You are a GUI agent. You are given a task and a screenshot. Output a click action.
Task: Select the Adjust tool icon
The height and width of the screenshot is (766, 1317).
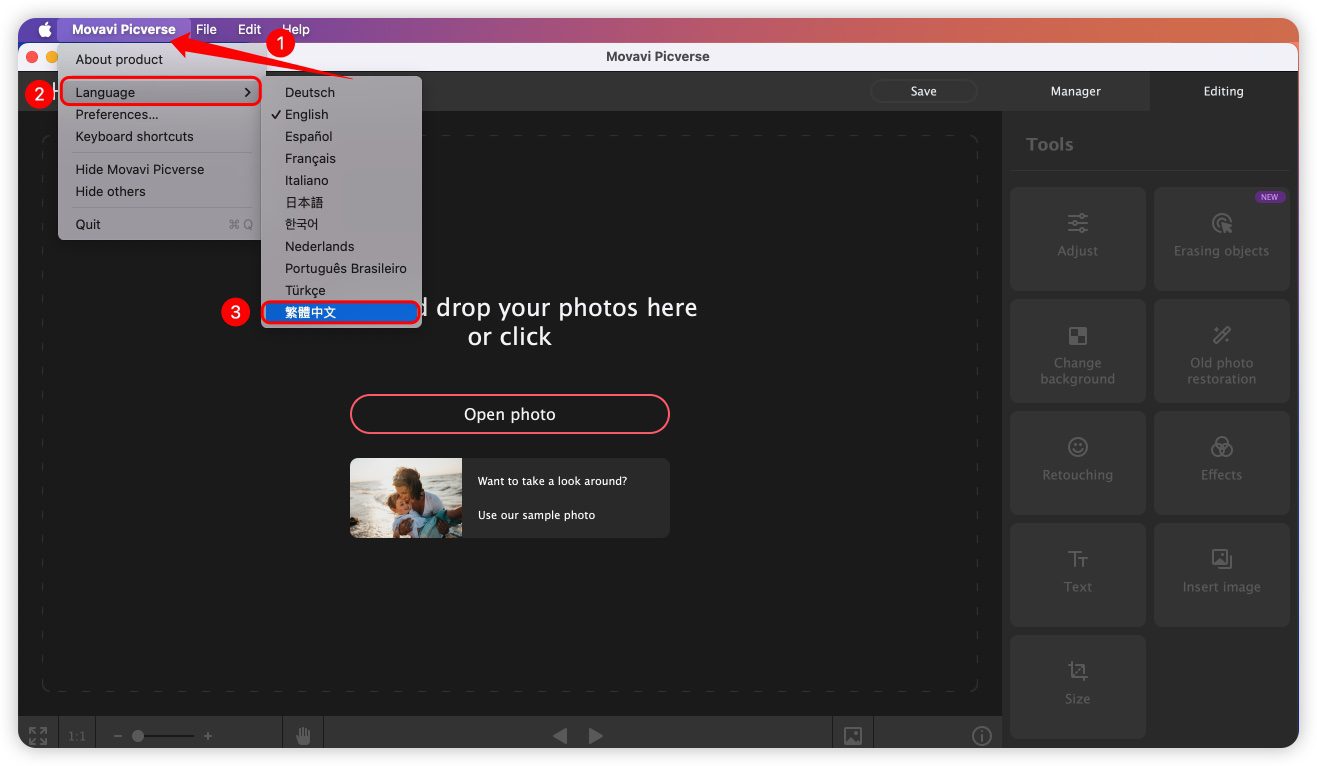coord(1077,224)
